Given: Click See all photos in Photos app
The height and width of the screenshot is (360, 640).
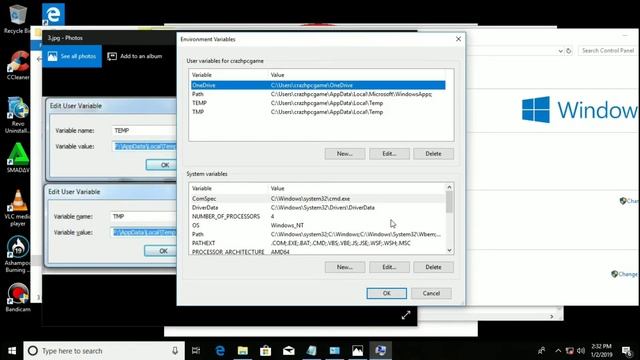Looking at the screenshot, I should 72,56.
